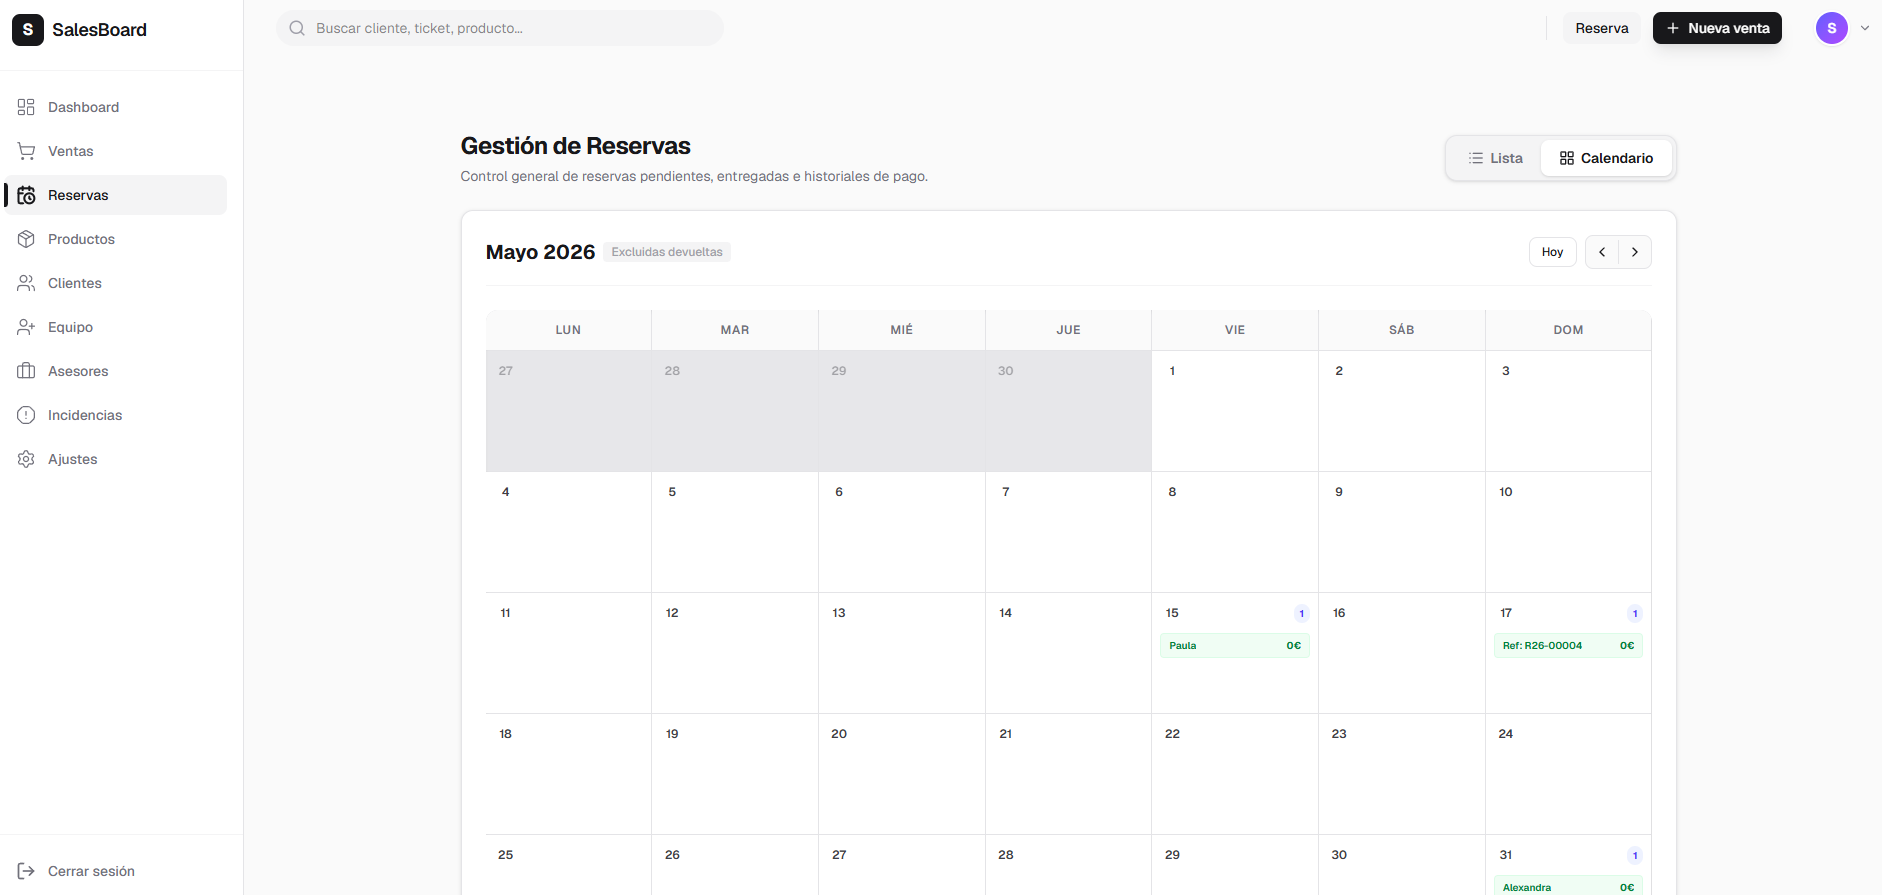Viewport: 1882px width, 895px height.
Task: Click the Hoy button
Action: coord(1552,252)
